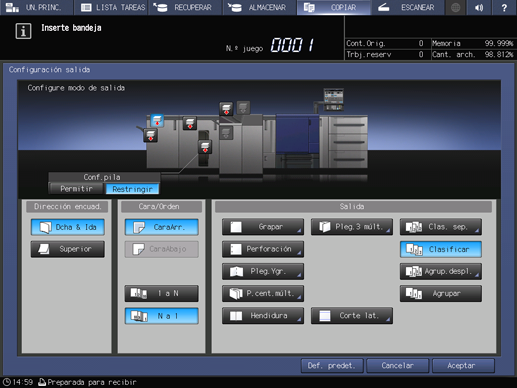This screenshot has height=388, width=517.
Task: Click the machine control panel display in diagram
Action: point(334,99)
